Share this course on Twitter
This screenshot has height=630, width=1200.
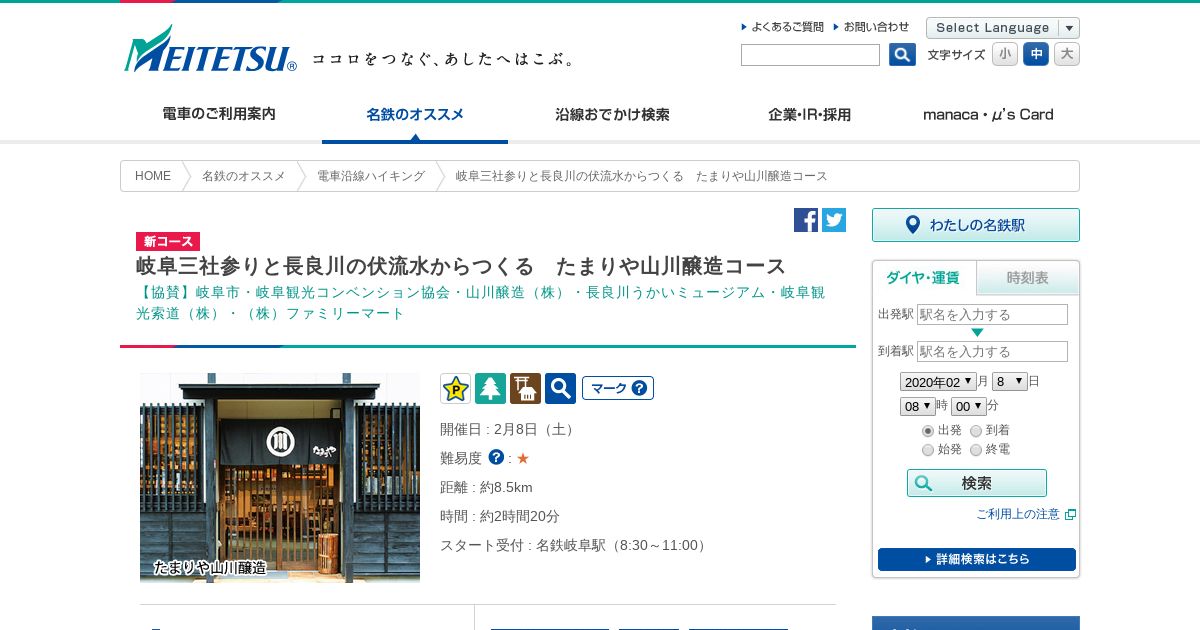(x=834, y=220)
